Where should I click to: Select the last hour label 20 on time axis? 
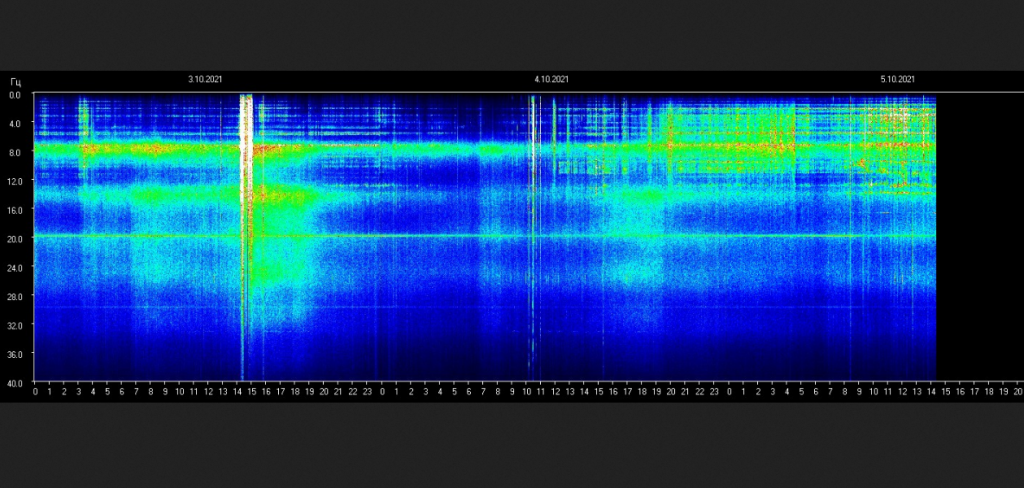(1017, 393)
